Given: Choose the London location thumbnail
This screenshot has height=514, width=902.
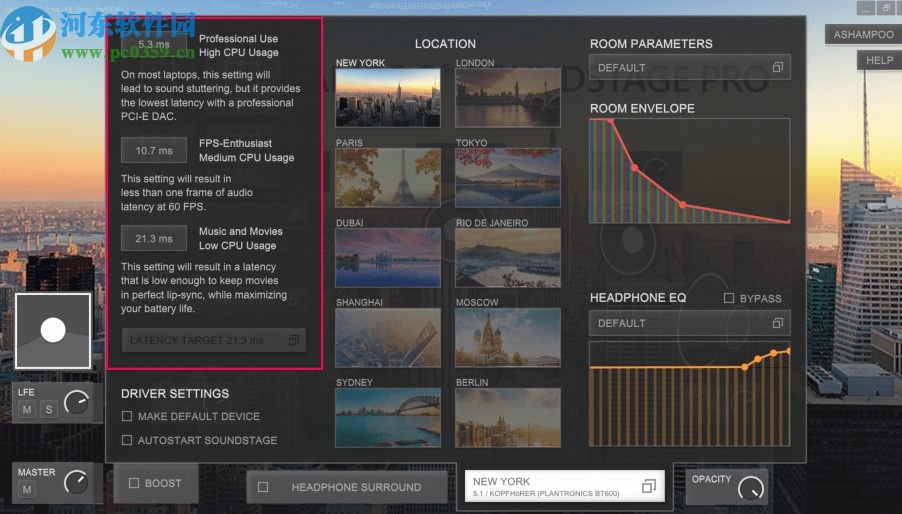Looking at the screenshot, I should tap(507, 98).
